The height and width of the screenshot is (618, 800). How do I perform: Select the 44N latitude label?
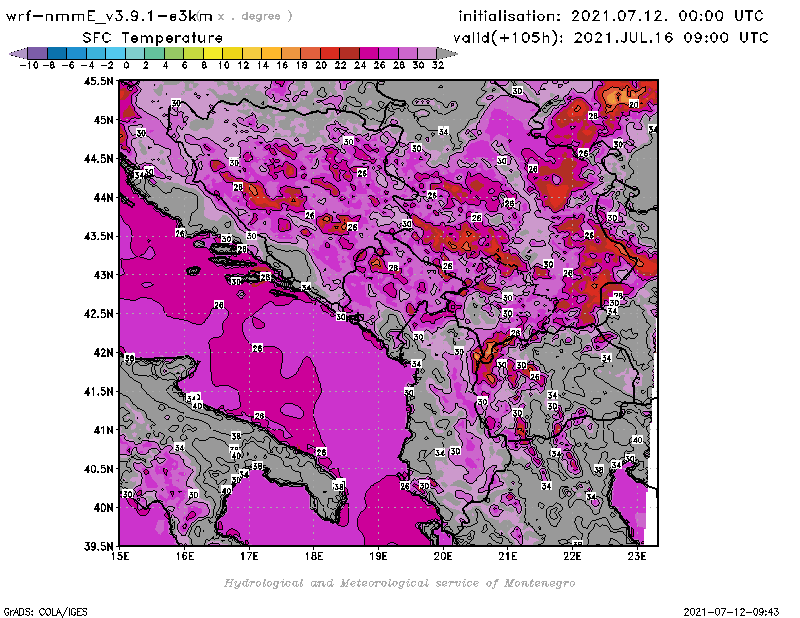click(104, 197)
